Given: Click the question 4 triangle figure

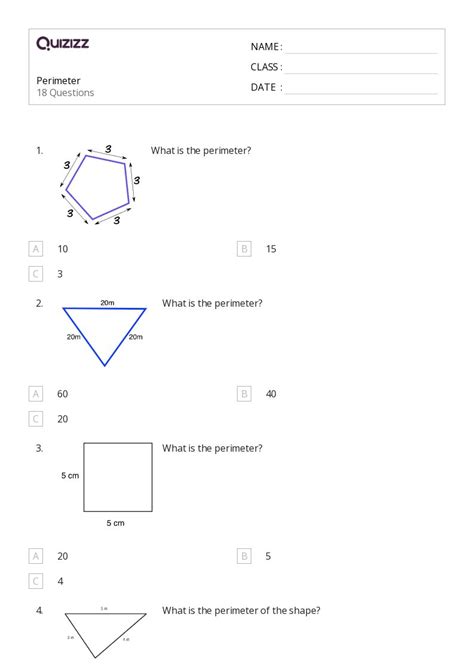Looking at the screenshot, I should coord(105,633).
